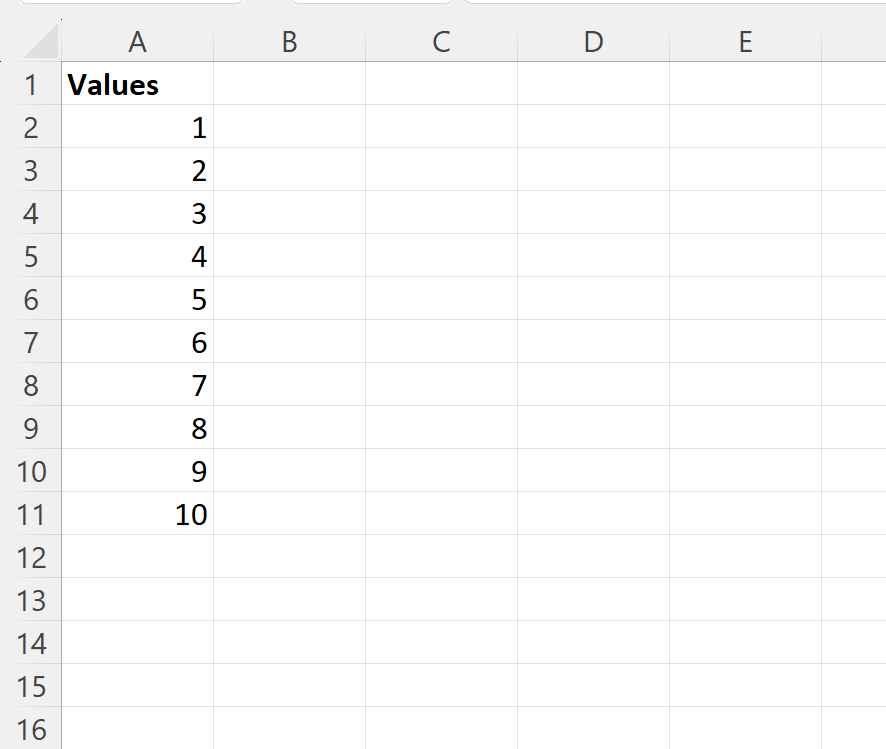Select empty cell E13
886x749 pixels.
click(x=745, y=599)
